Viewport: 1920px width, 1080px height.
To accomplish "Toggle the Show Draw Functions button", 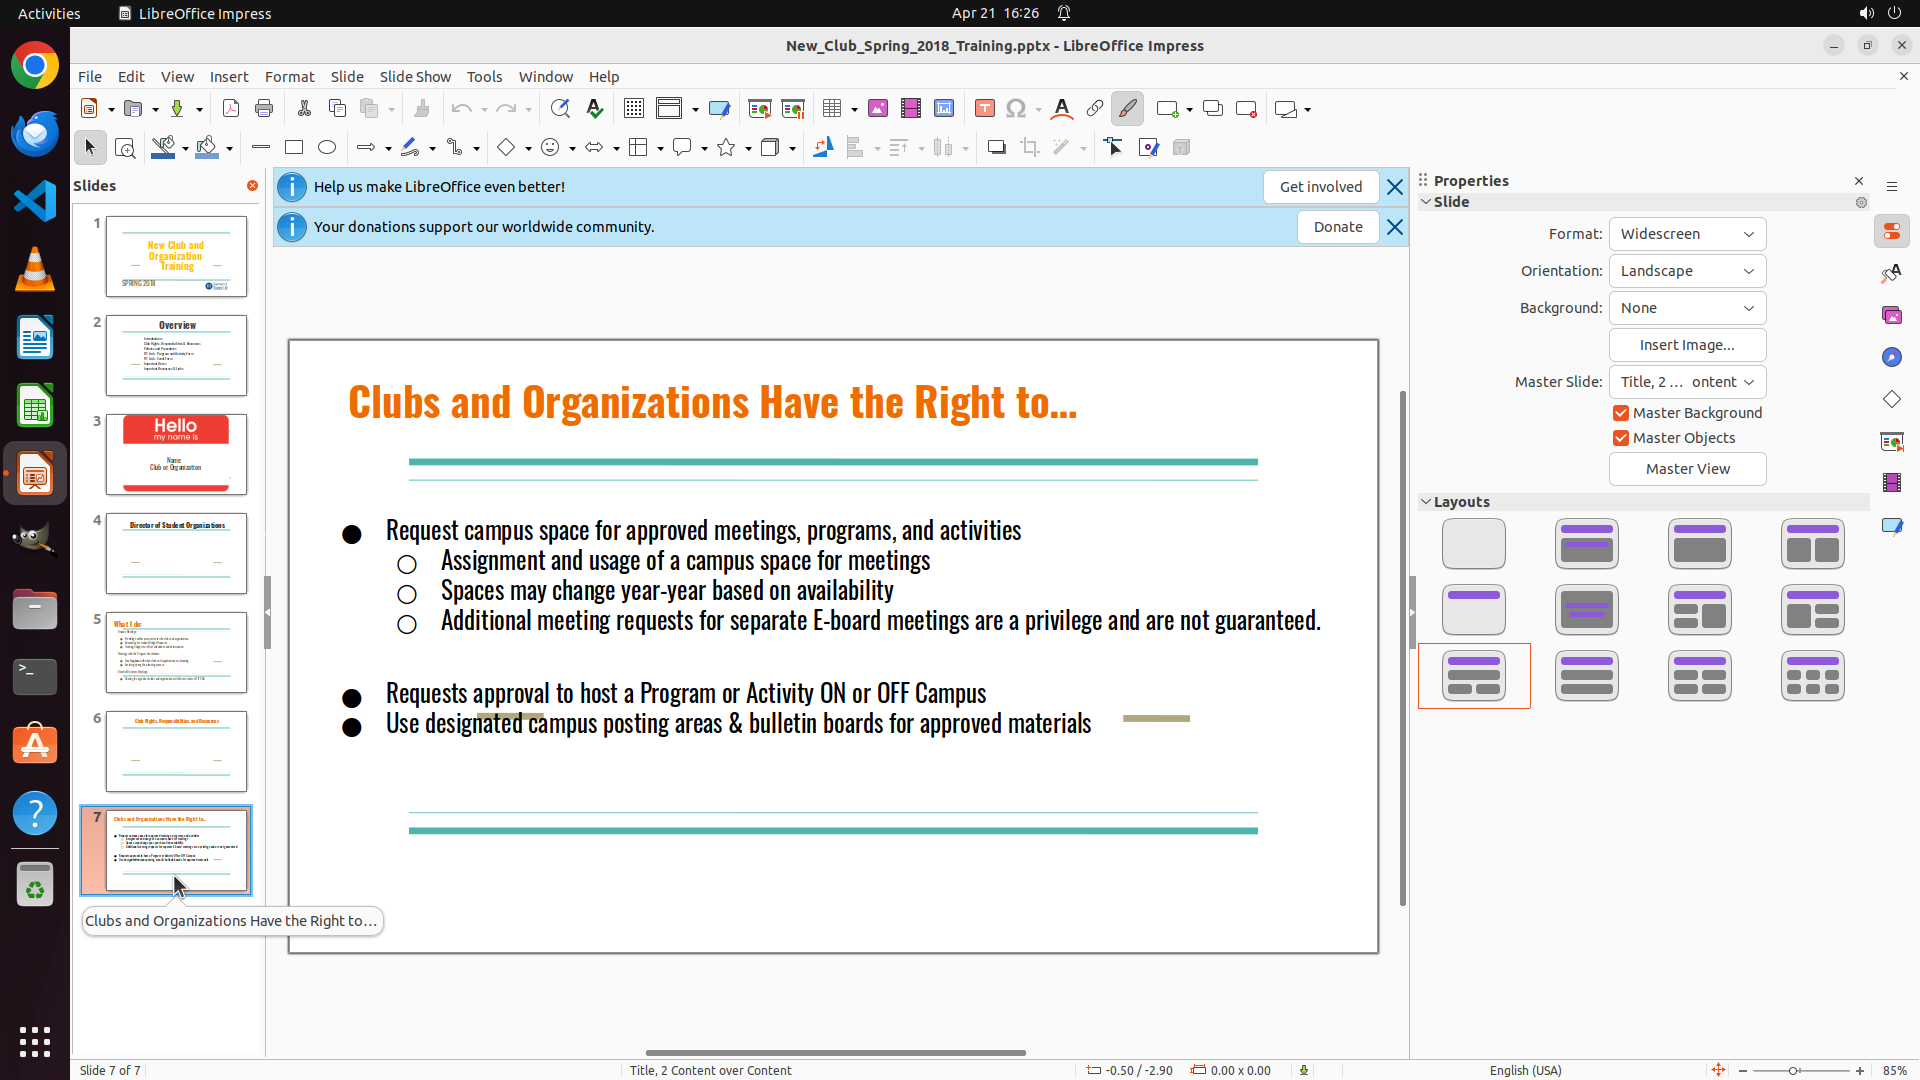I will (1127, 109).
